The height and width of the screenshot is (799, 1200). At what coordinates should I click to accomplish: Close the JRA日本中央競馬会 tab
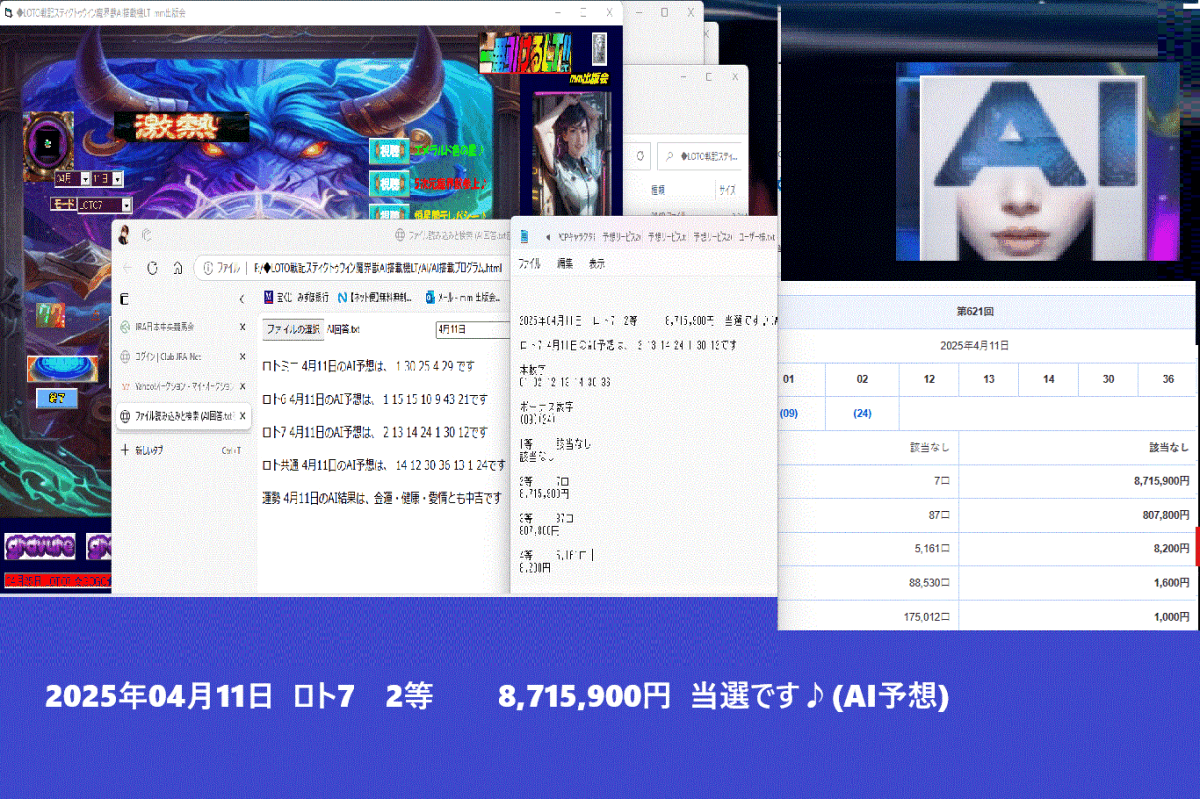pyautogui.click(x=242, y=326)
